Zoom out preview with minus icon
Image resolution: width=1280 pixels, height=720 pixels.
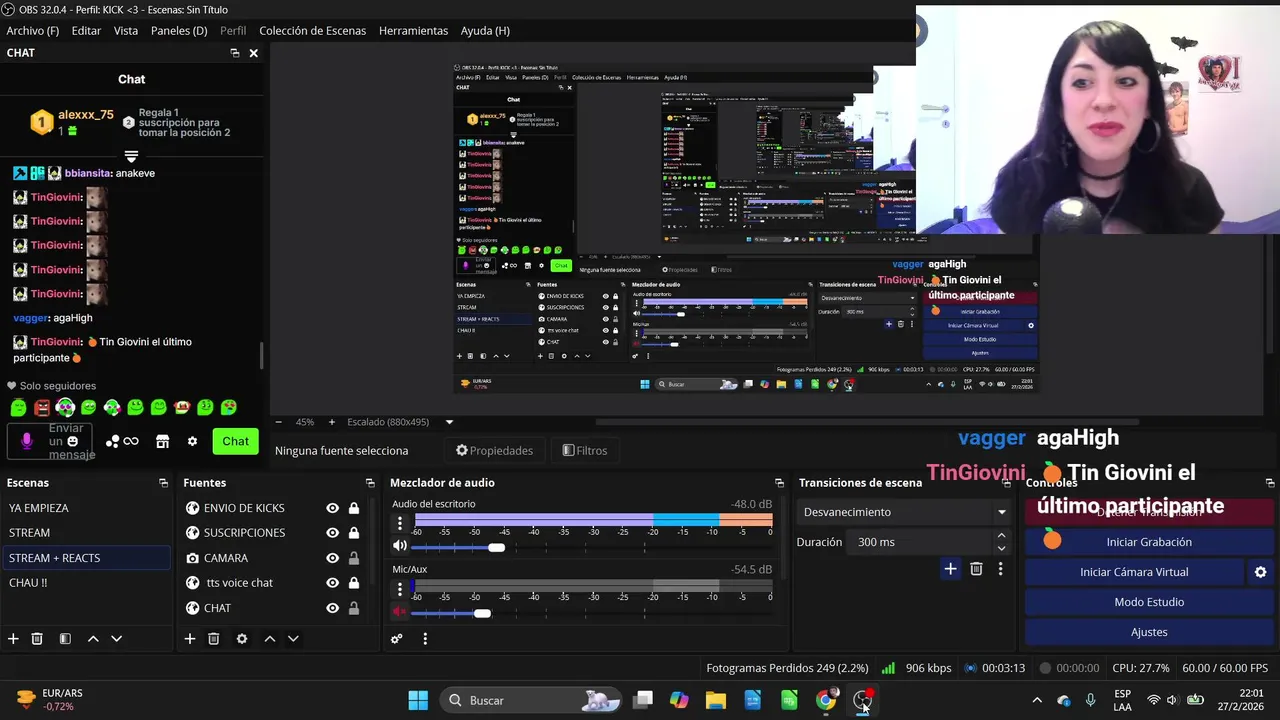point(278,422)
